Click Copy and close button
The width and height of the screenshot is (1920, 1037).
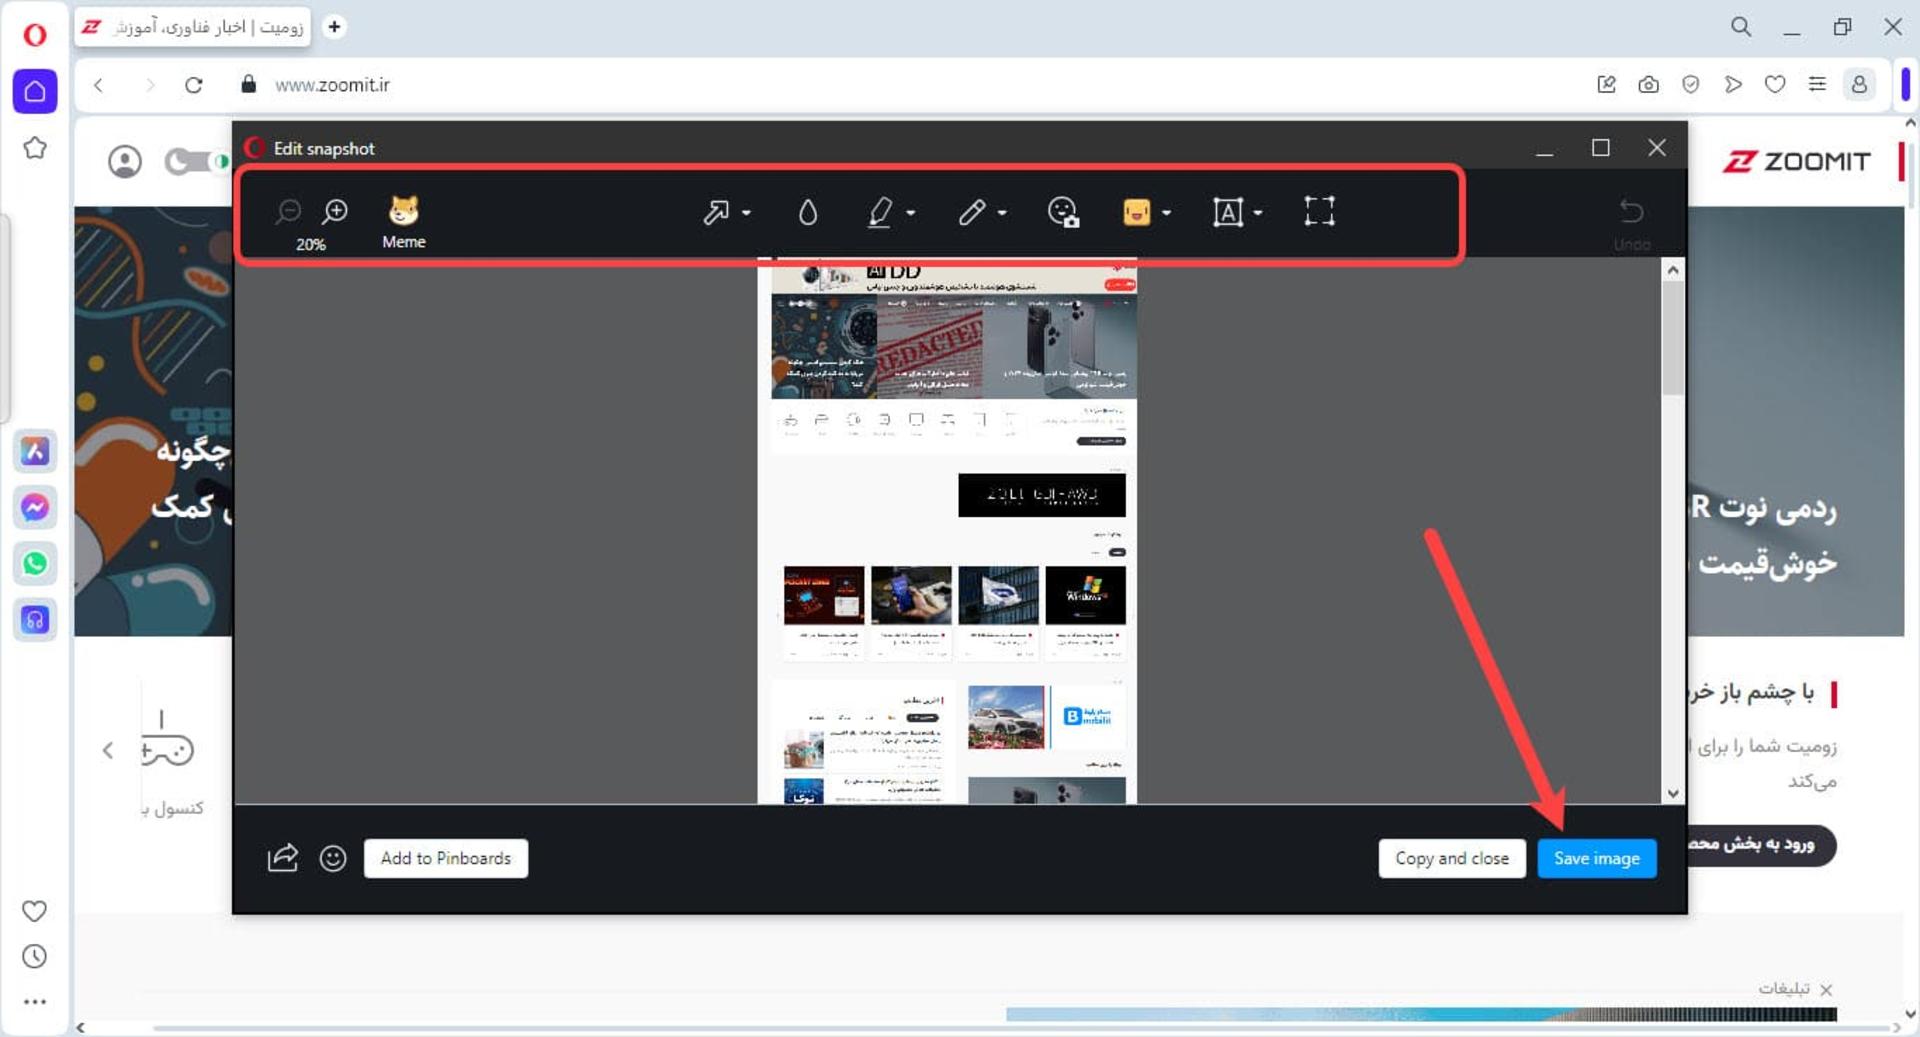[x=1452, y=858]
